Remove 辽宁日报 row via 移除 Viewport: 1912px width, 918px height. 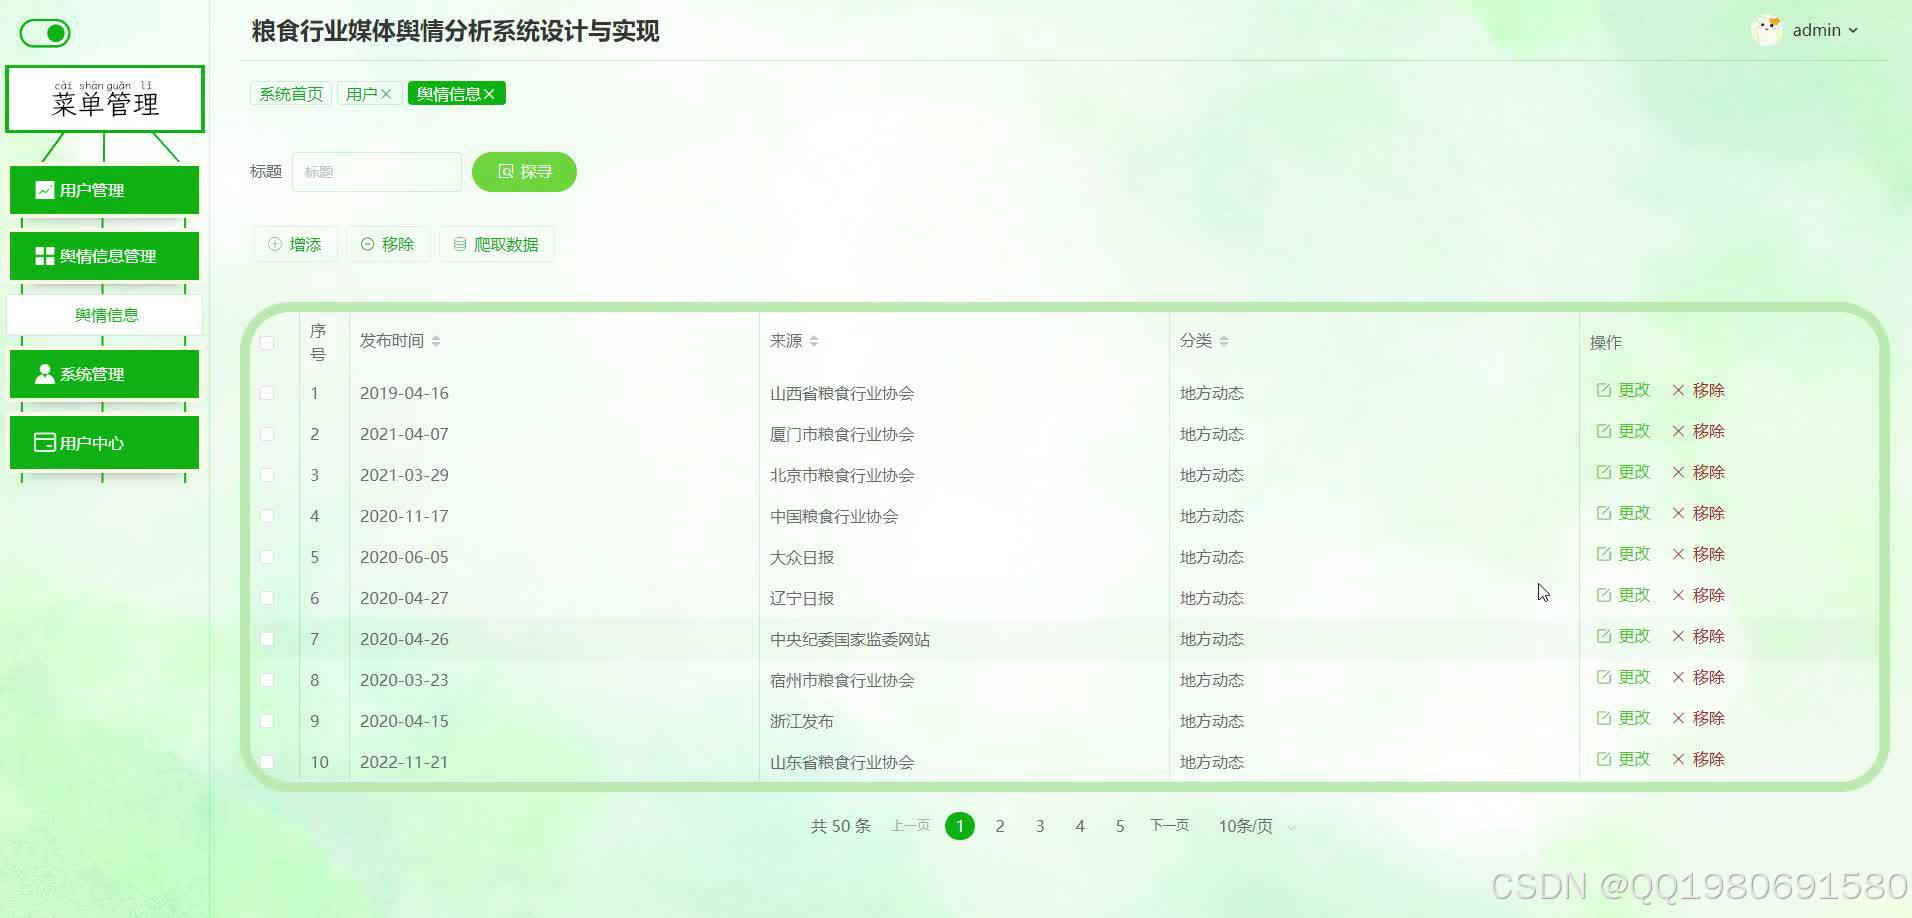[1698, 595]
